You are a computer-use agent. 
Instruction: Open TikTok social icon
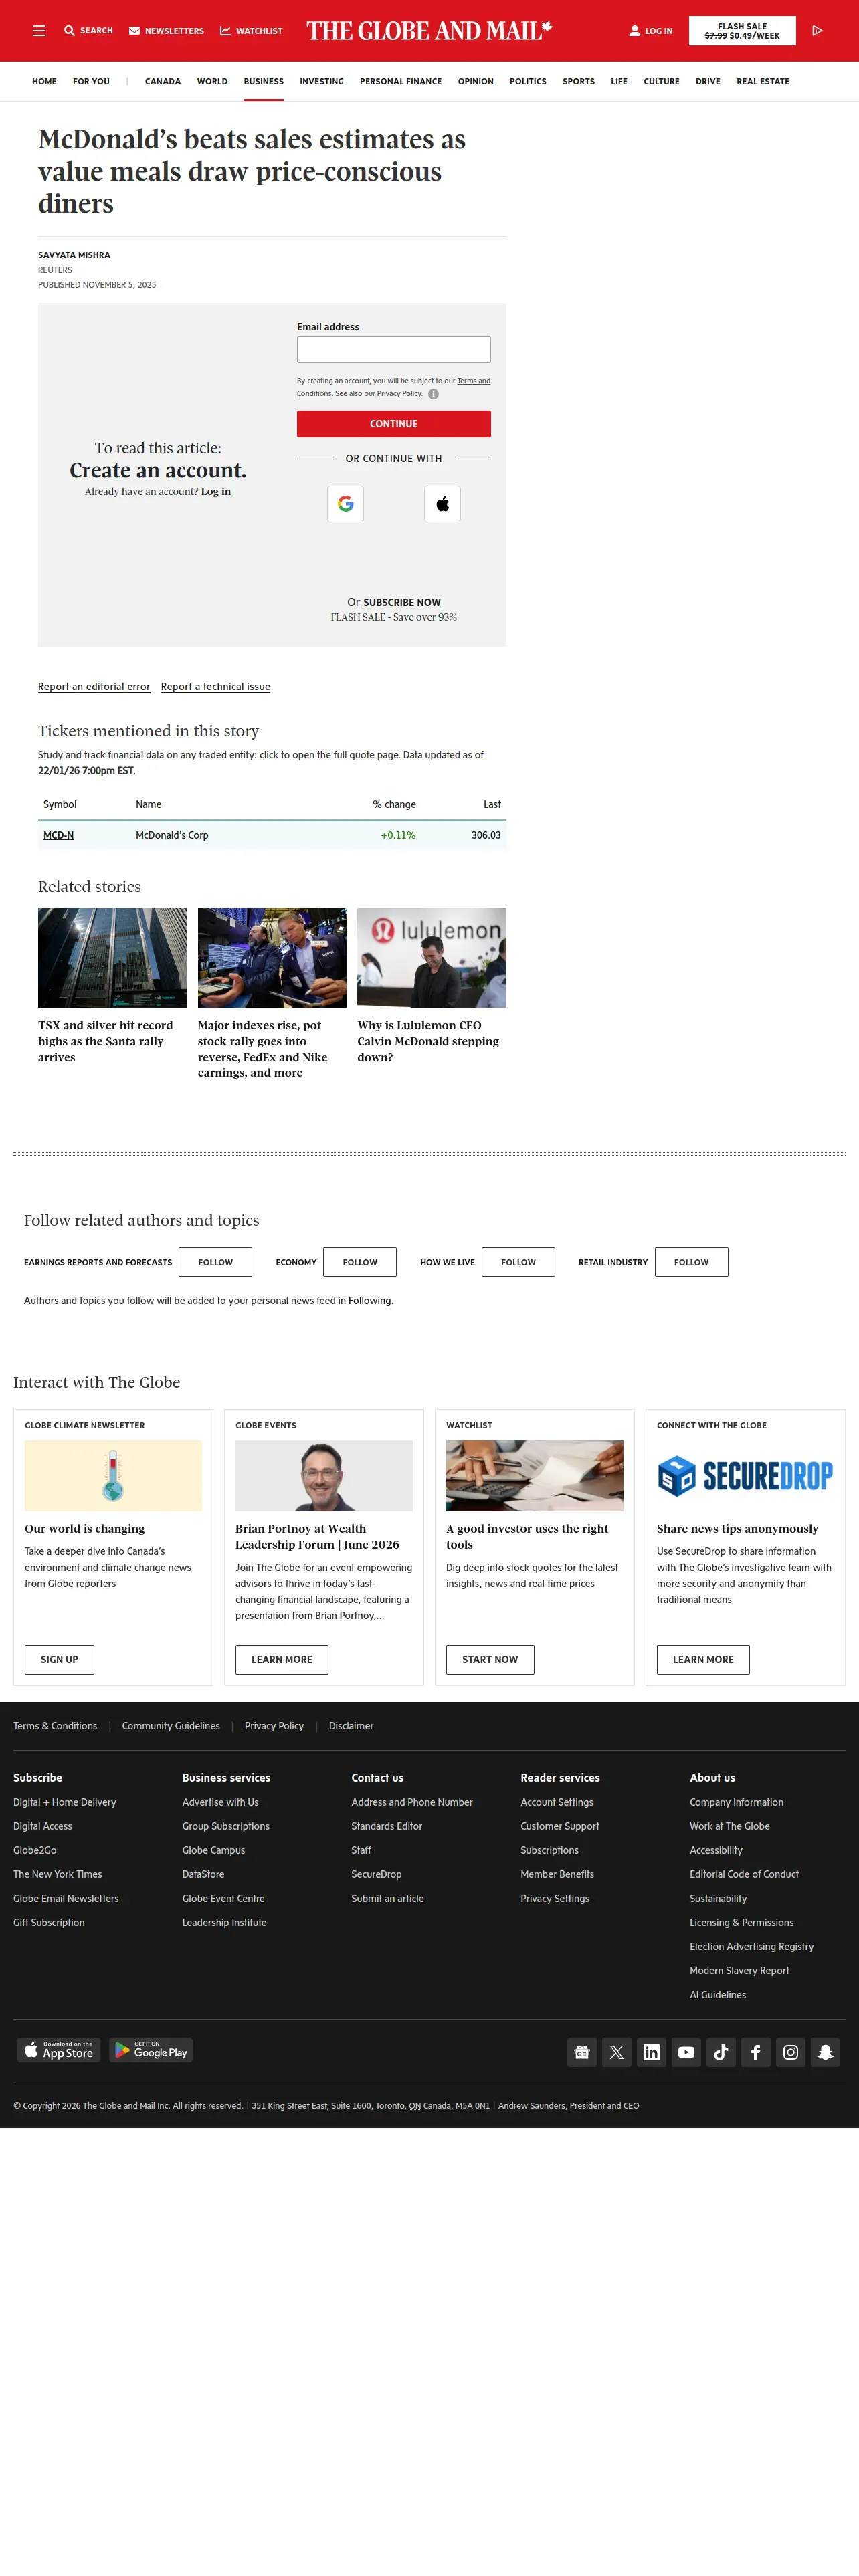(x=721, y=2052)
